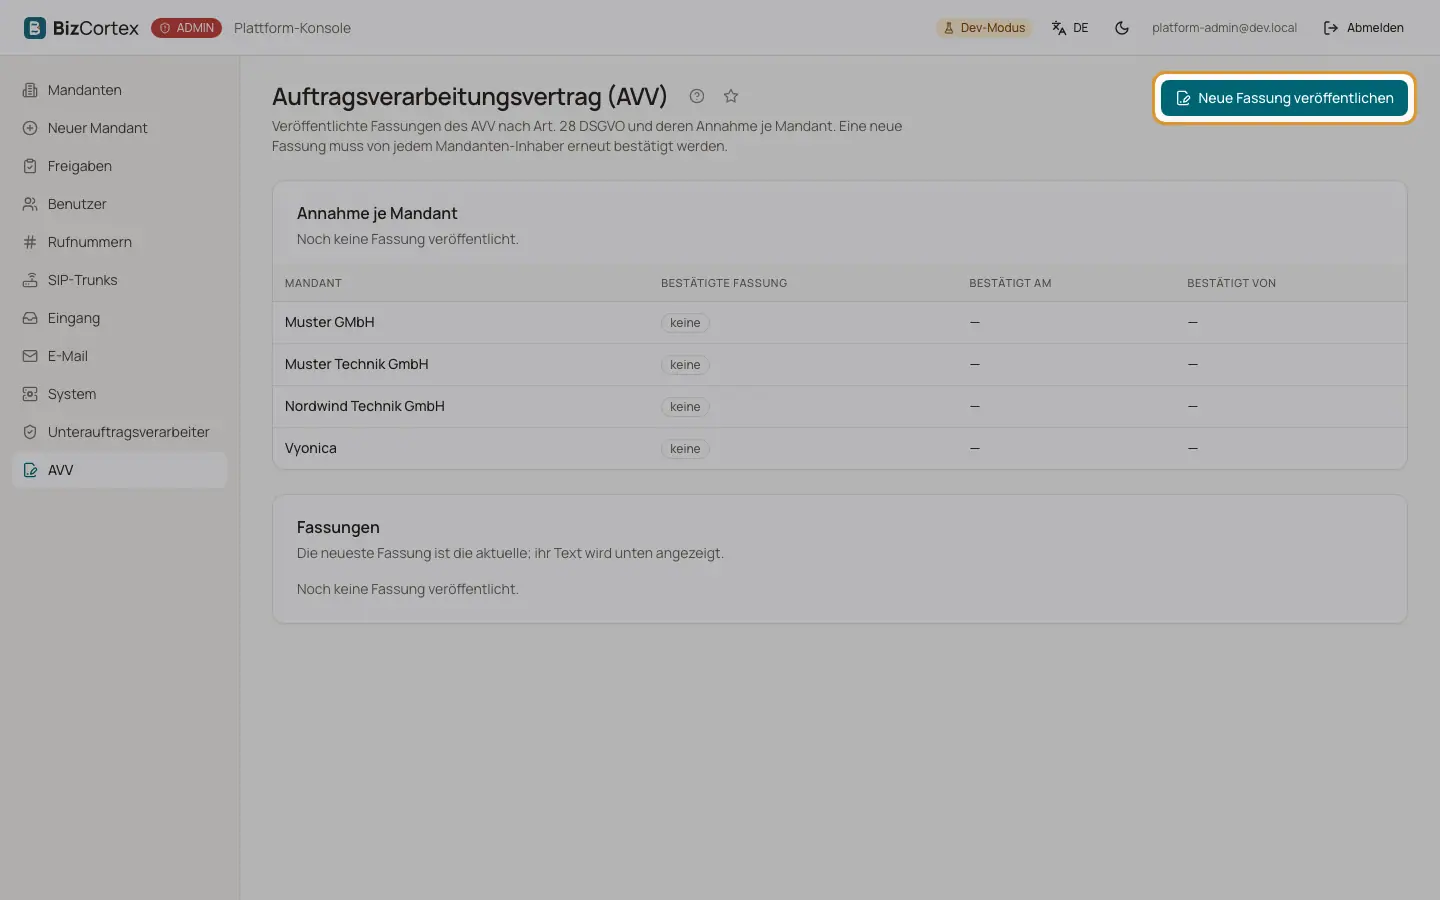
Task: Click the keine badge for Vyonica
Action: 685,449
